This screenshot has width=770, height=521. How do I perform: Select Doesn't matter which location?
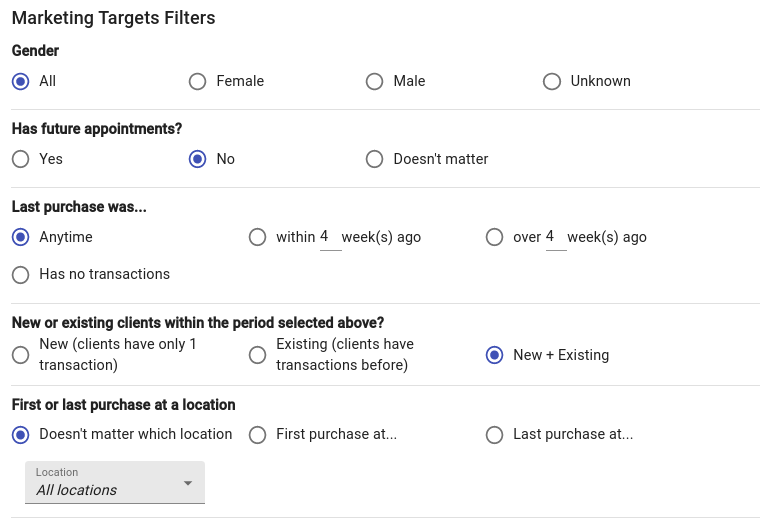pos(21,434)
